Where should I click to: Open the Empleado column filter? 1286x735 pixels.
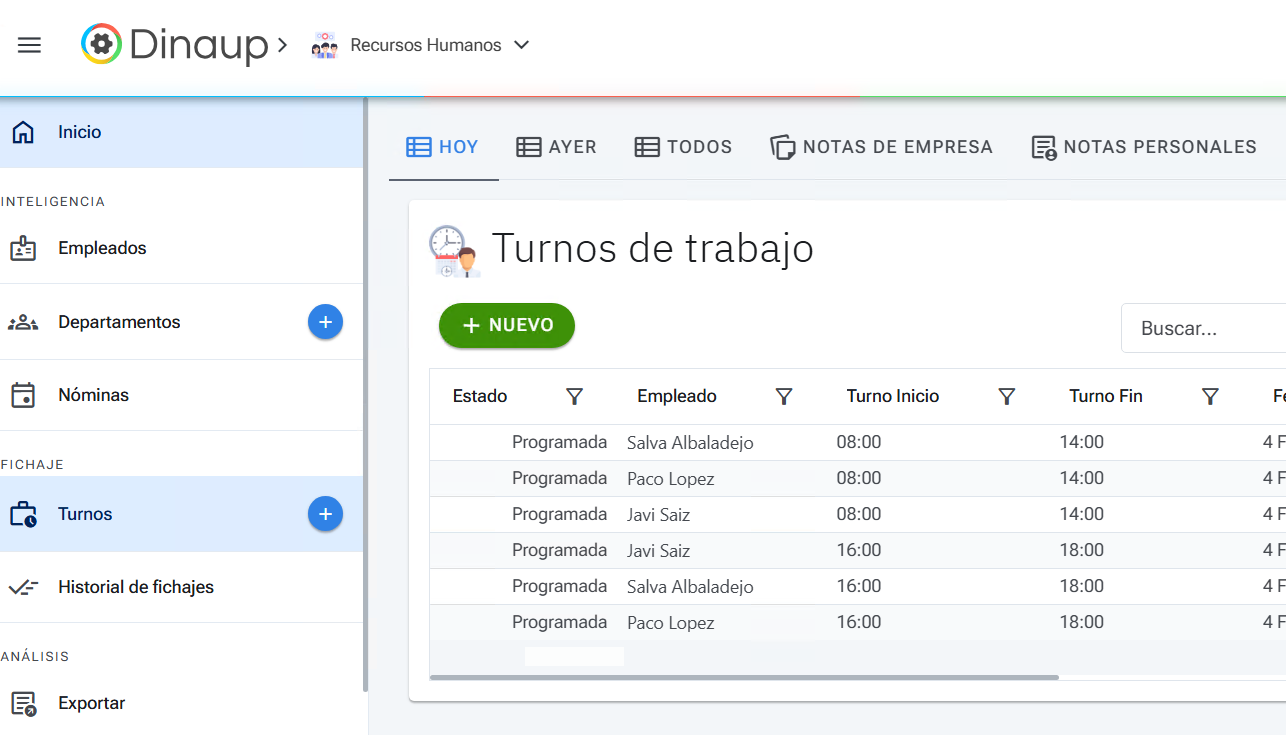click(x=784, y=396)
